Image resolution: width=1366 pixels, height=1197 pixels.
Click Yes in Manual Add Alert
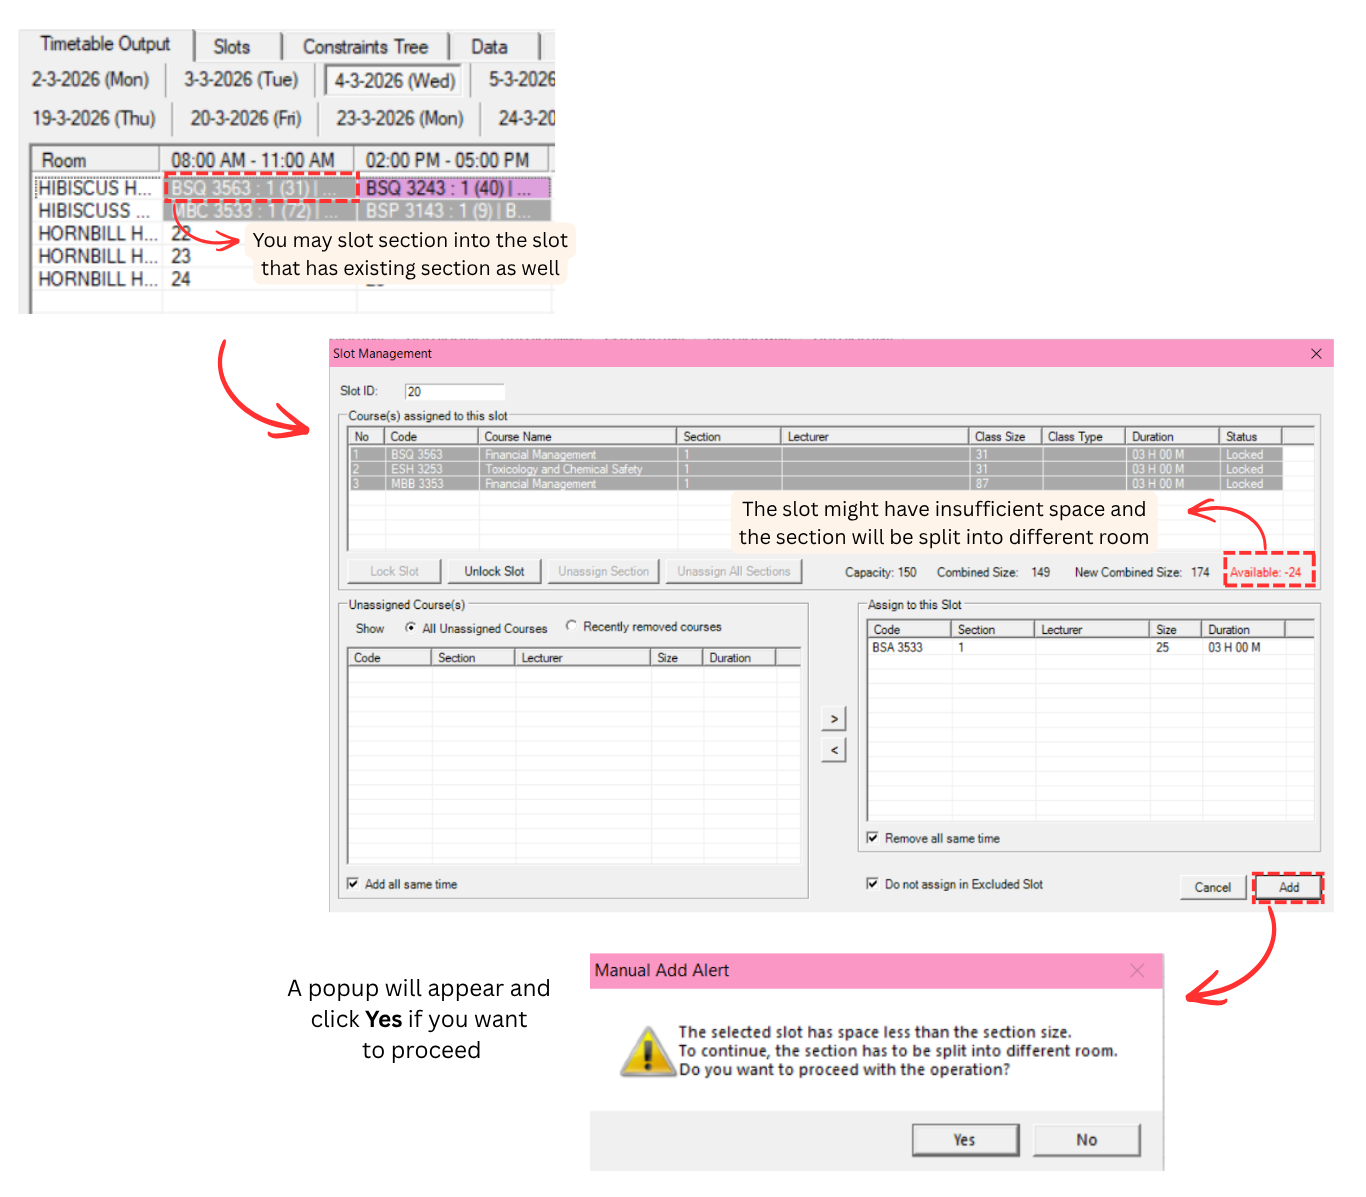click(964, 1140)
